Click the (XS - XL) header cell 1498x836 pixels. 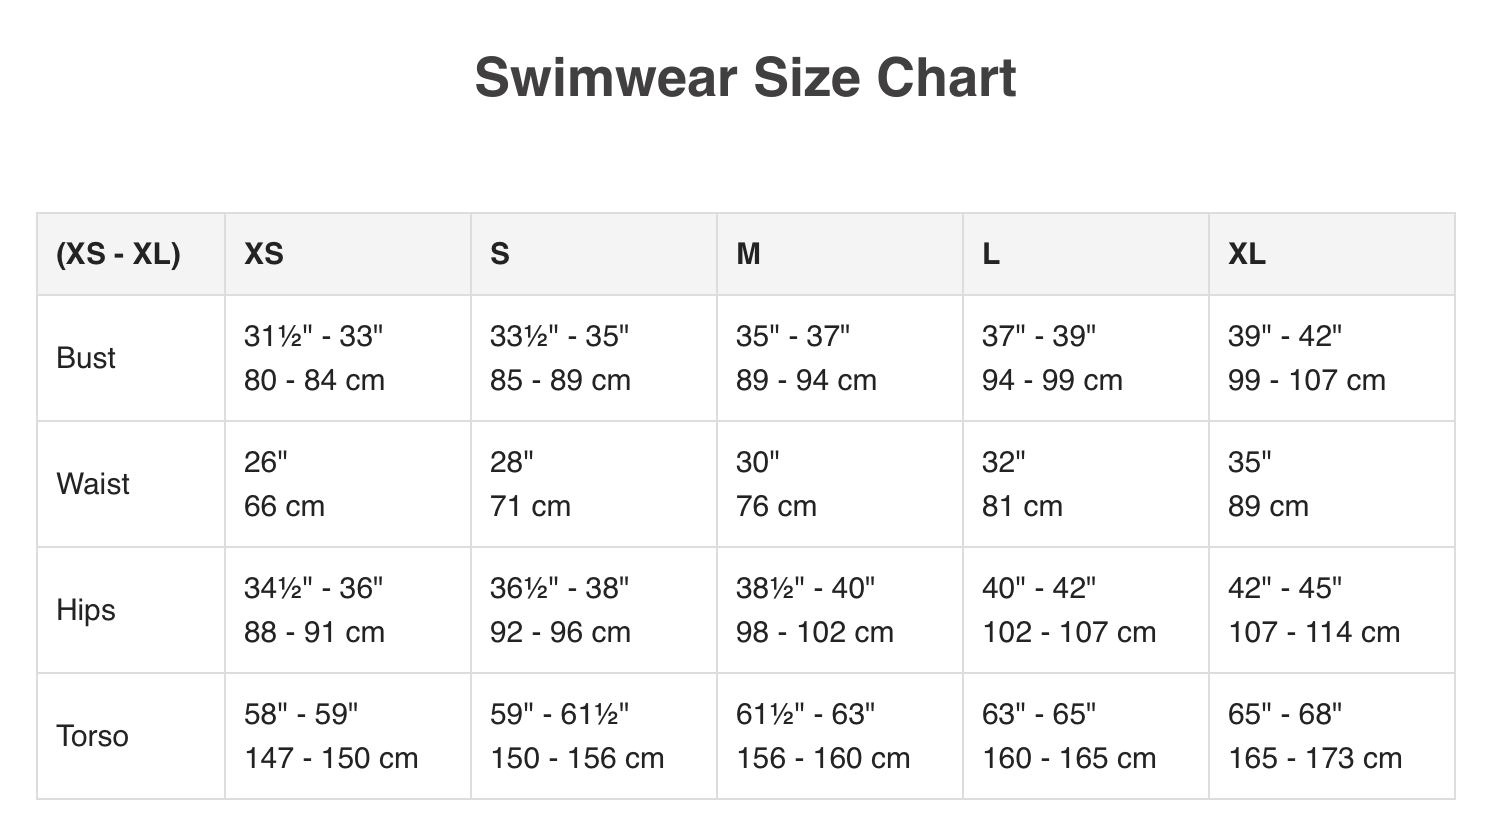click(118, 254)
